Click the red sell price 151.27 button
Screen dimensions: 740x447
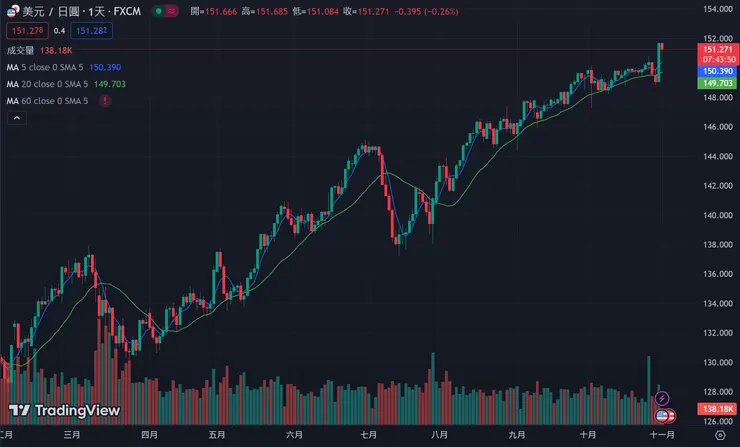pos(26,31)
